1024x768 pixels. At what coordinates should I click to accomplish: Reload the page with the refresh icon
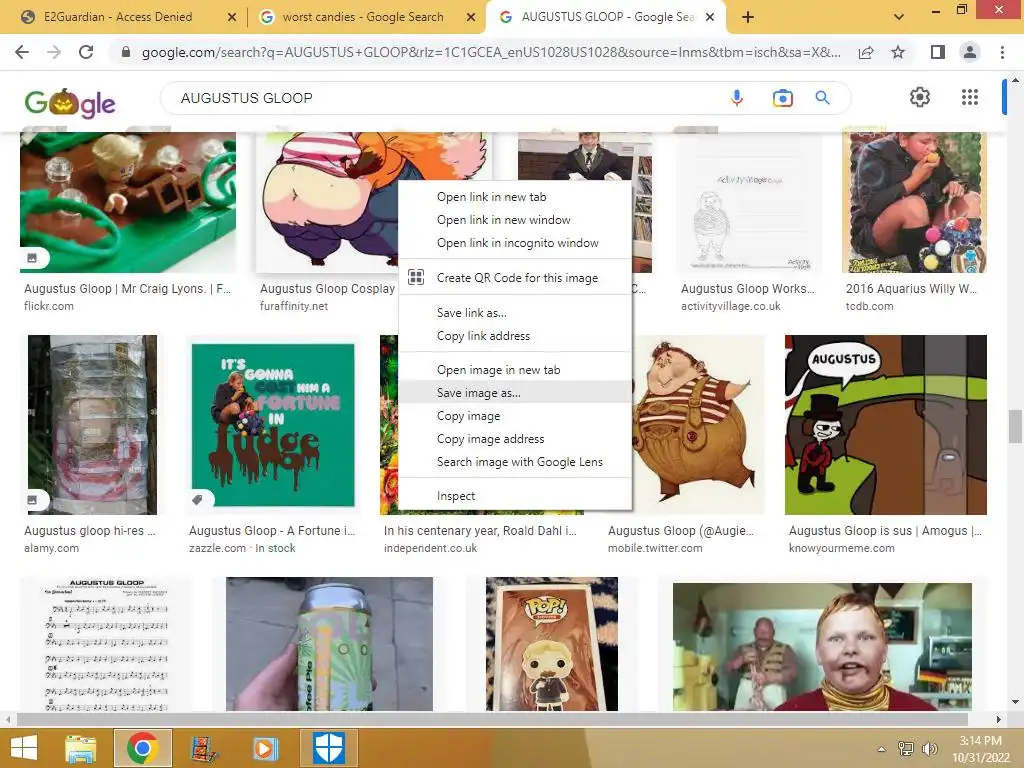(86, 52)
